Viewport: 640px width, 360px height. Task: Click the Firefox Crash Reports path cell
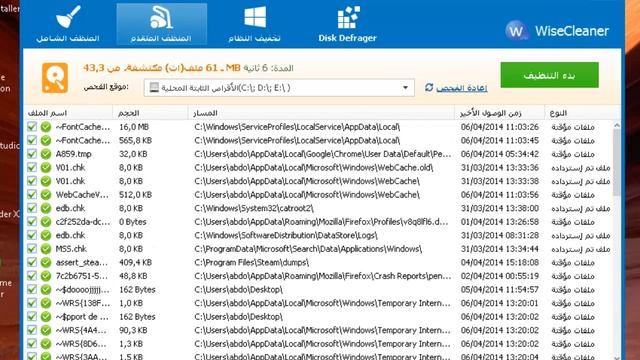coord(322,276)
